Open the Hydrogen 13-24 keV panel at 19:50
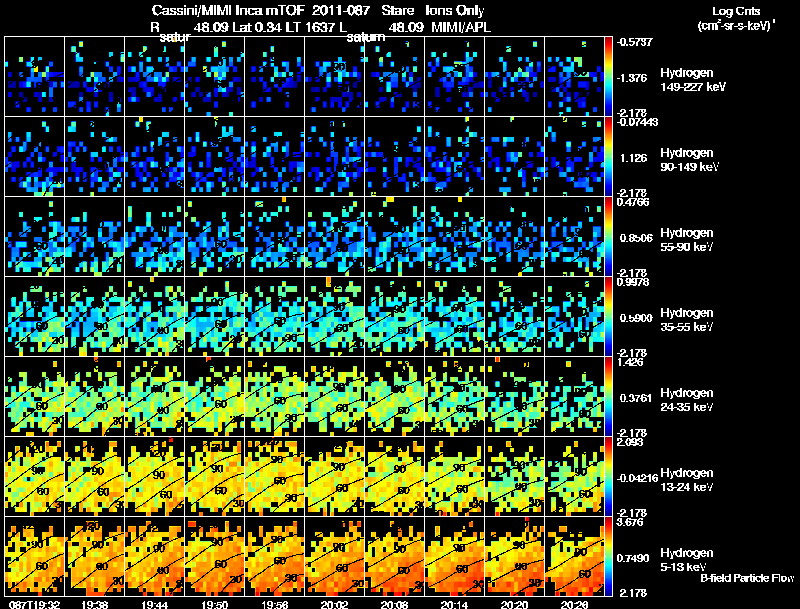 pos(215,476)
